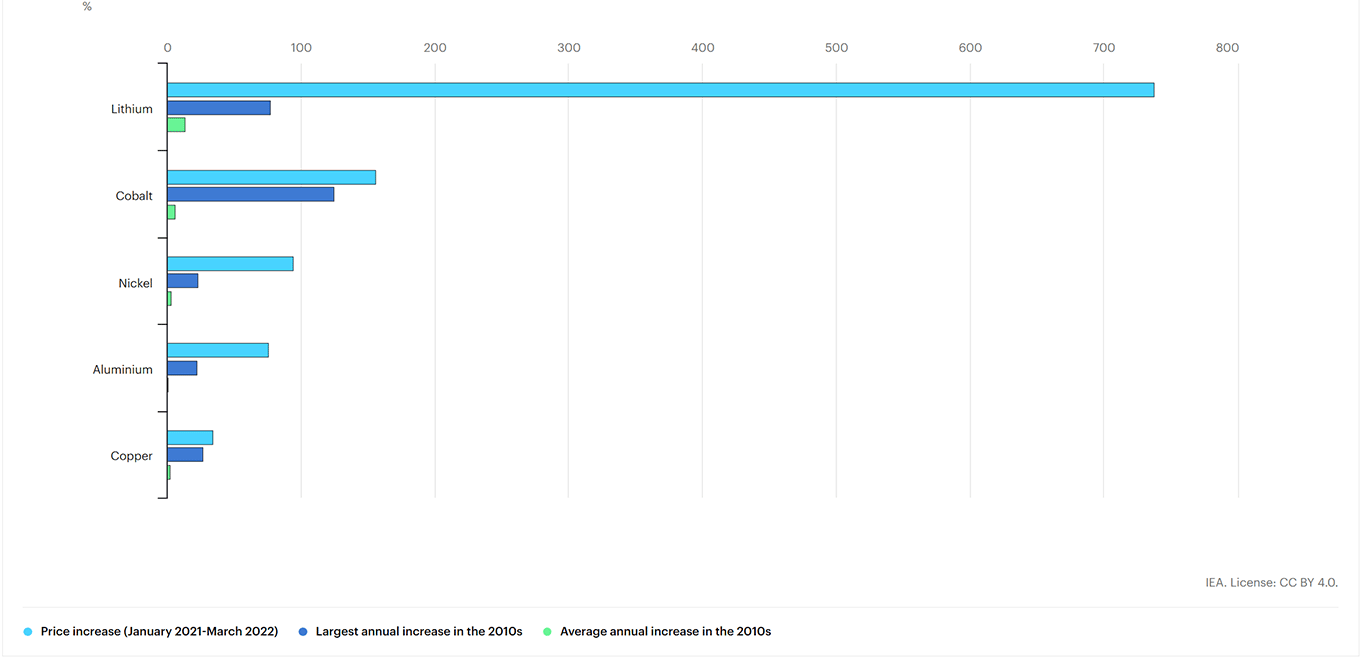
Task: Click the 0 axis tick label
Action: tap(168, 47)
